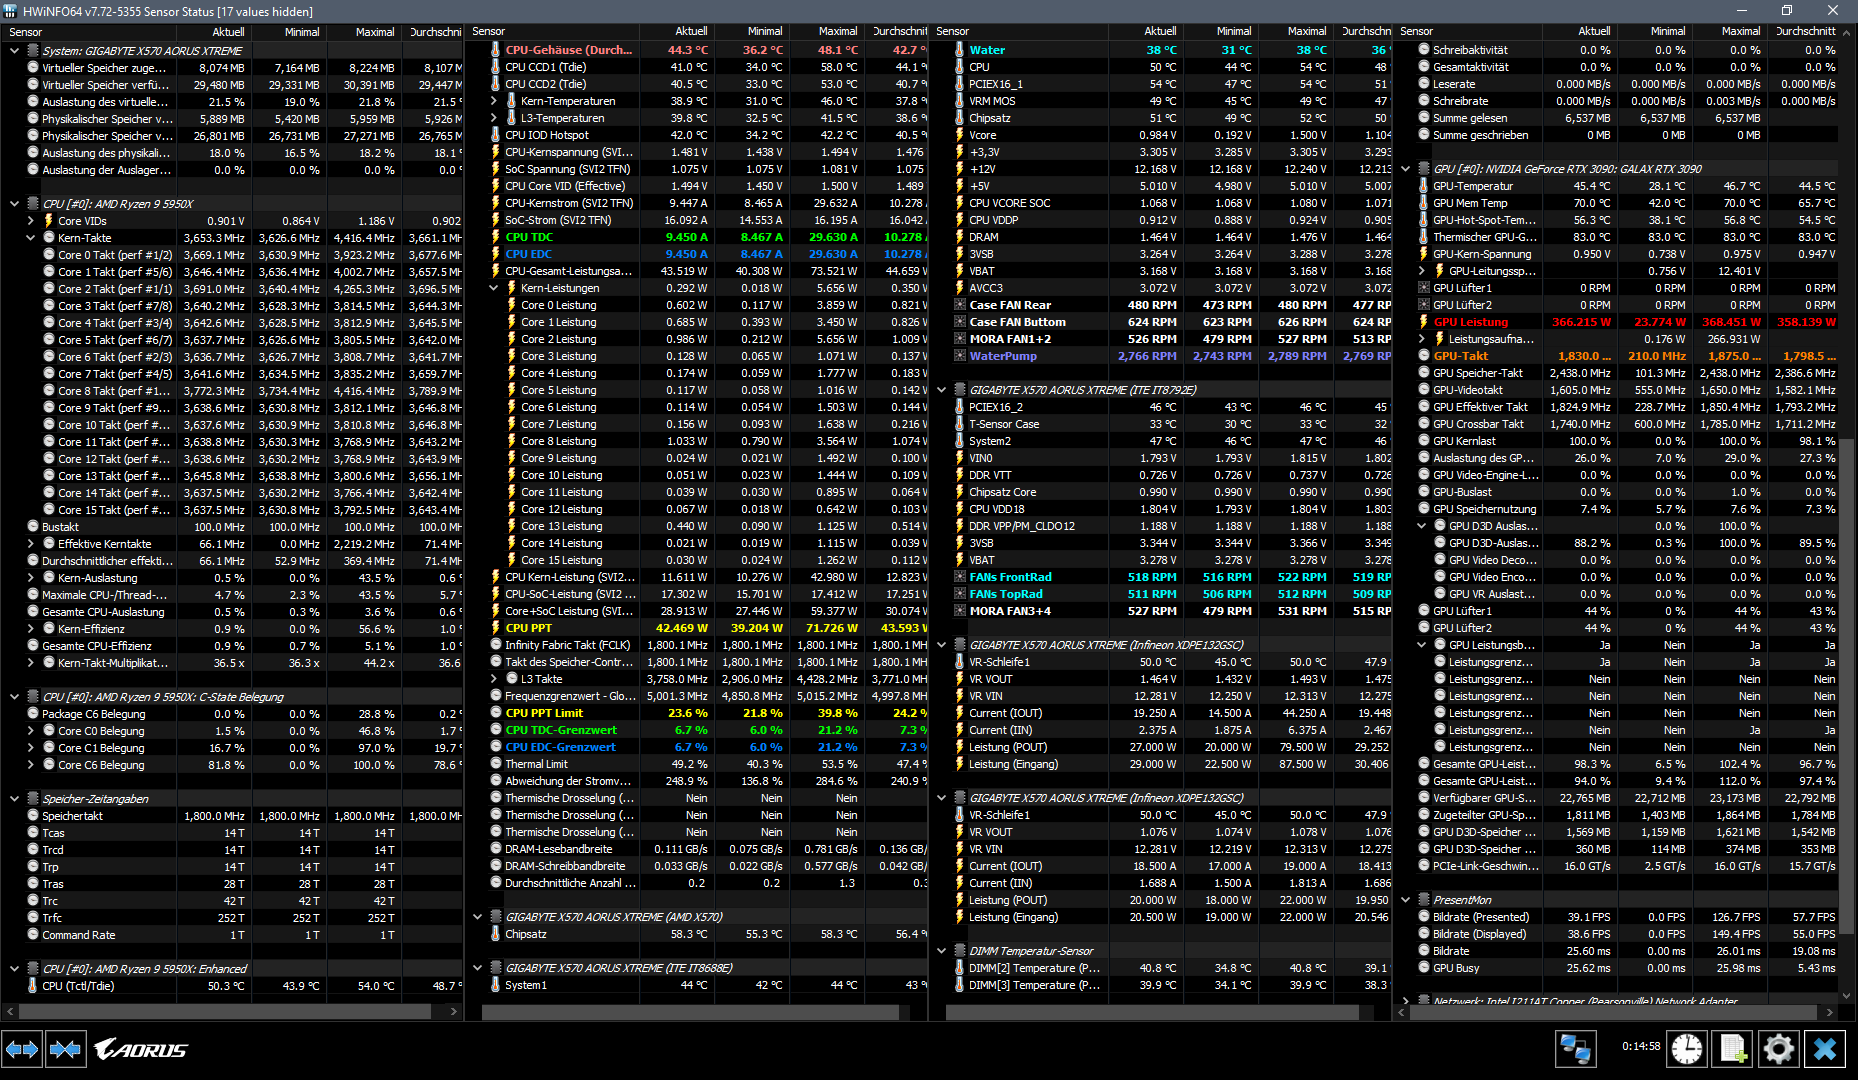Collapse the Kern-Leistungen list
The height and width of the screenshot is (1080, 1858).
[494, 288]
